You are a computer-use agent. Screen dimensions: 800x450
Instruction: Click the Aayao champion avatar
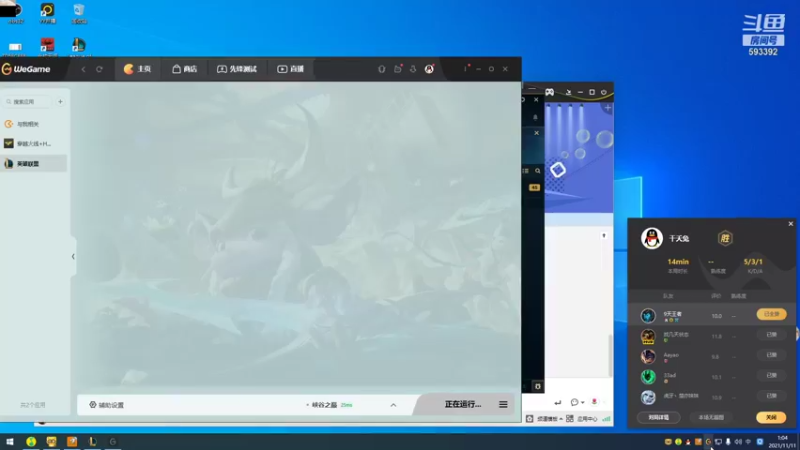tap(648, 356)
